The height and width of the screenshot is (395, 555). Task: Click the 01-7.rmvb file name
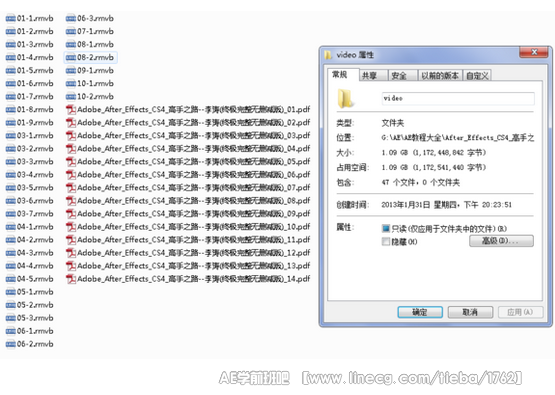click(35, 96)
